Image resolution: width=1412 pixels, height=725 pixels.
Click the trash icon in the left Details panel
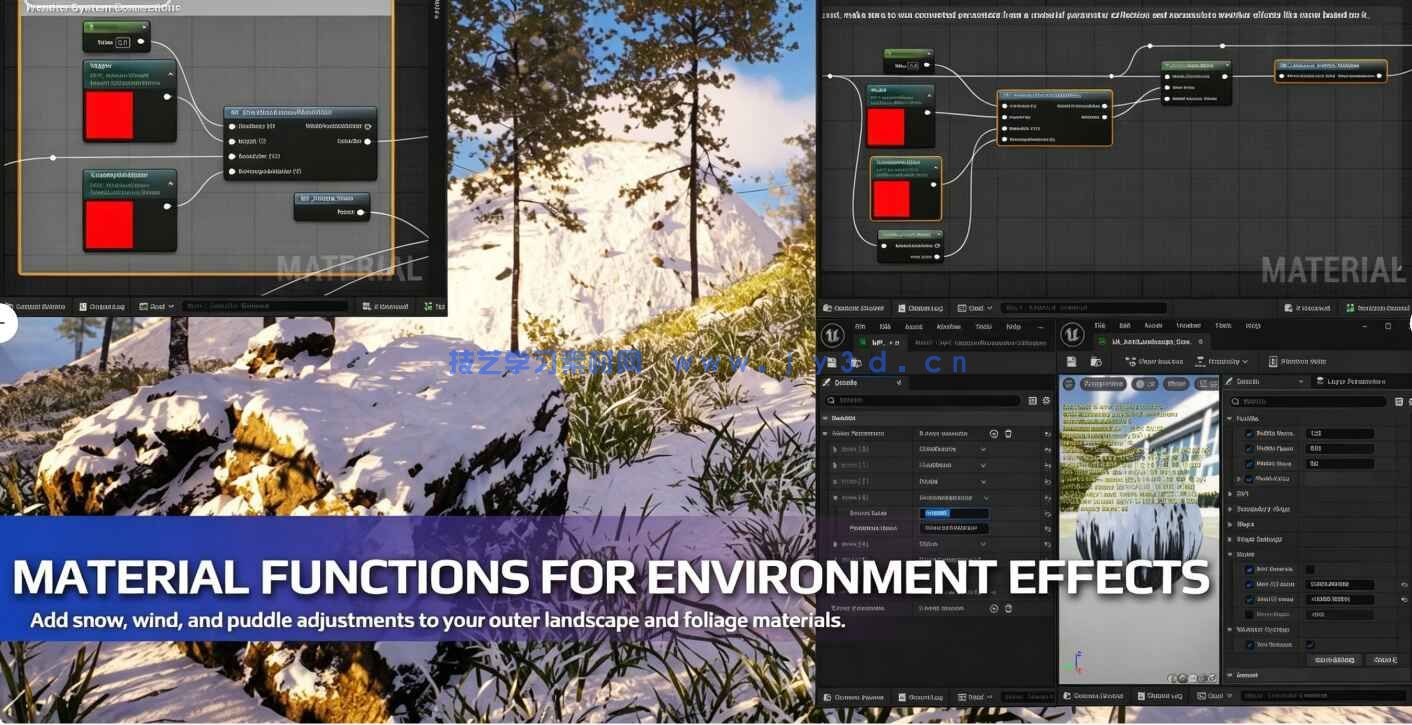point(1008,433)
